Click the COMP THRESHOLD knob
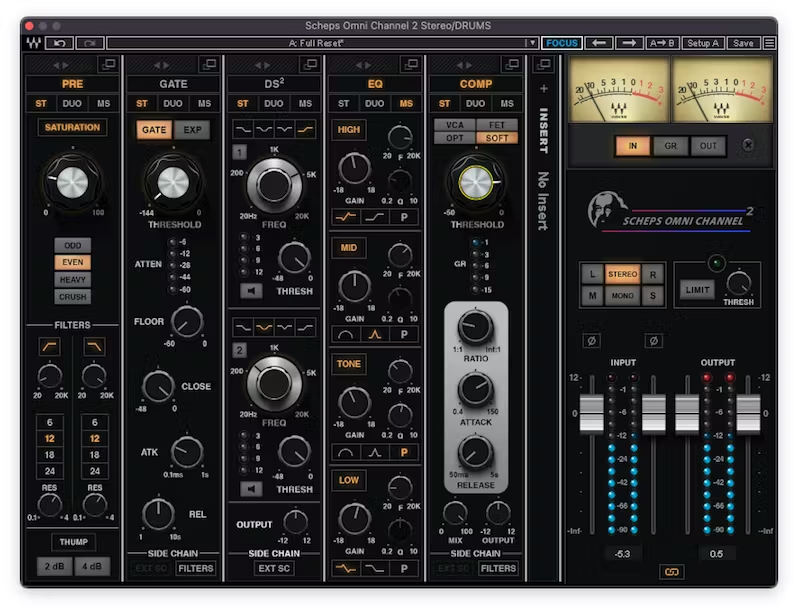 pos(475,182)
